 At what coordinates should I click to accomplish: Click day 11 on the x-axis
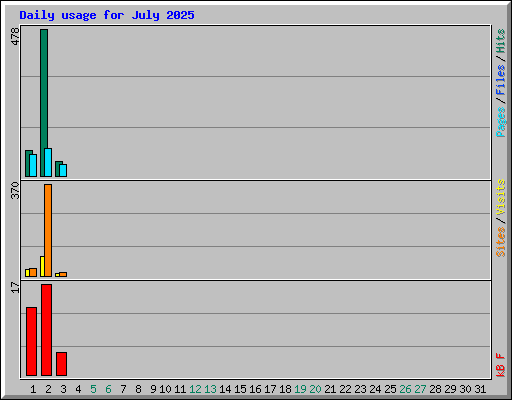tap(180, 389)
